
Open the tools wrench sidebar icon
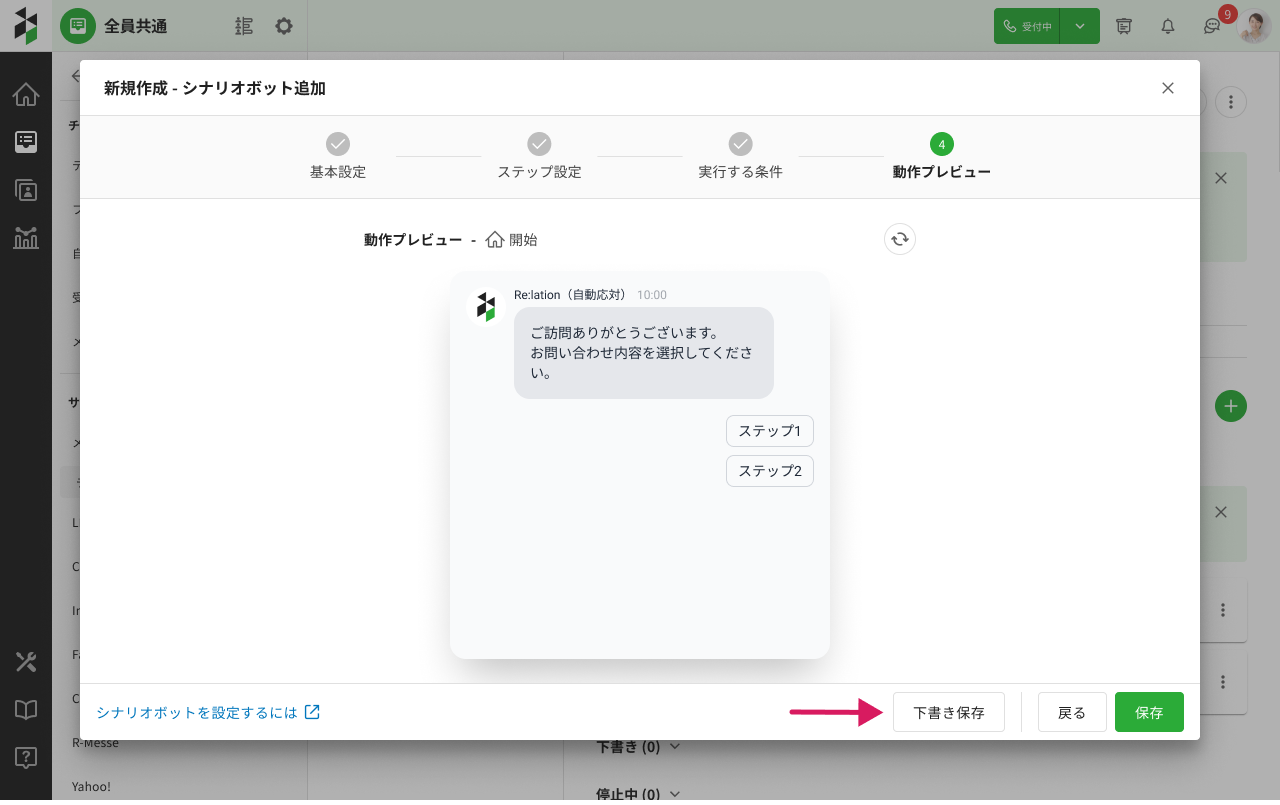[26, 661]
